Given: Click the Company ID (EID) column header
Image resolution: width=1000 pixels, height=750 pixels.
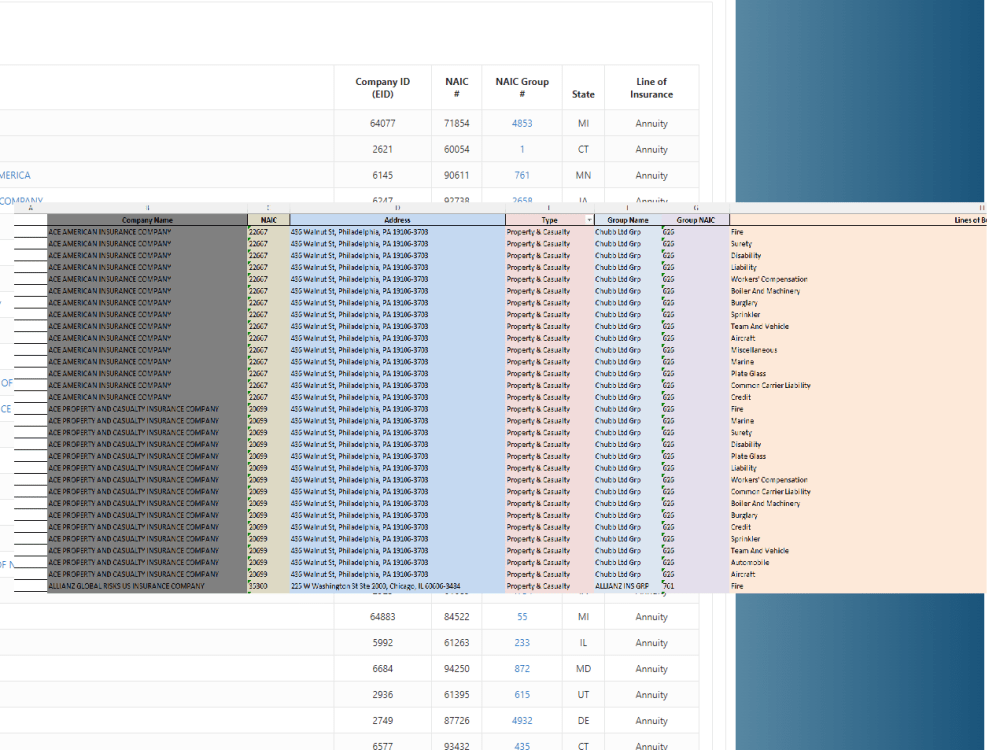Looking at the screenshot, I should (x=383, y=88).
